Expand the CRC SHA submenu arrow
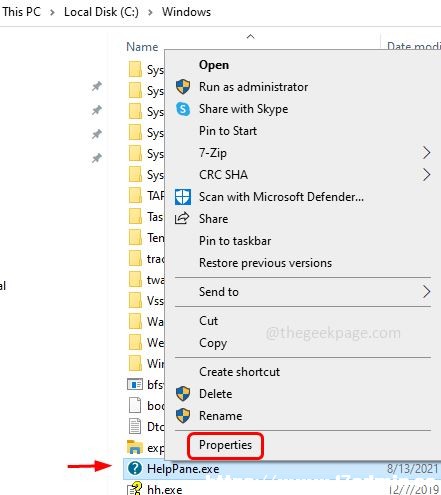Image resolution: width=441 pixels, height=495 pixels. (x=426, y=175)
